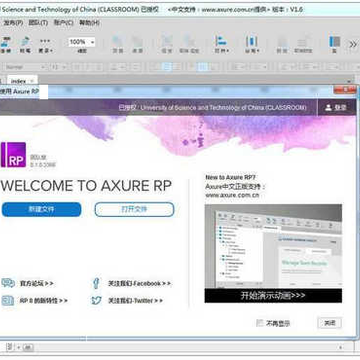The image size is (360, 360).
Task: Open the 更多 tools dropdown
Action: tap(46, 45)
